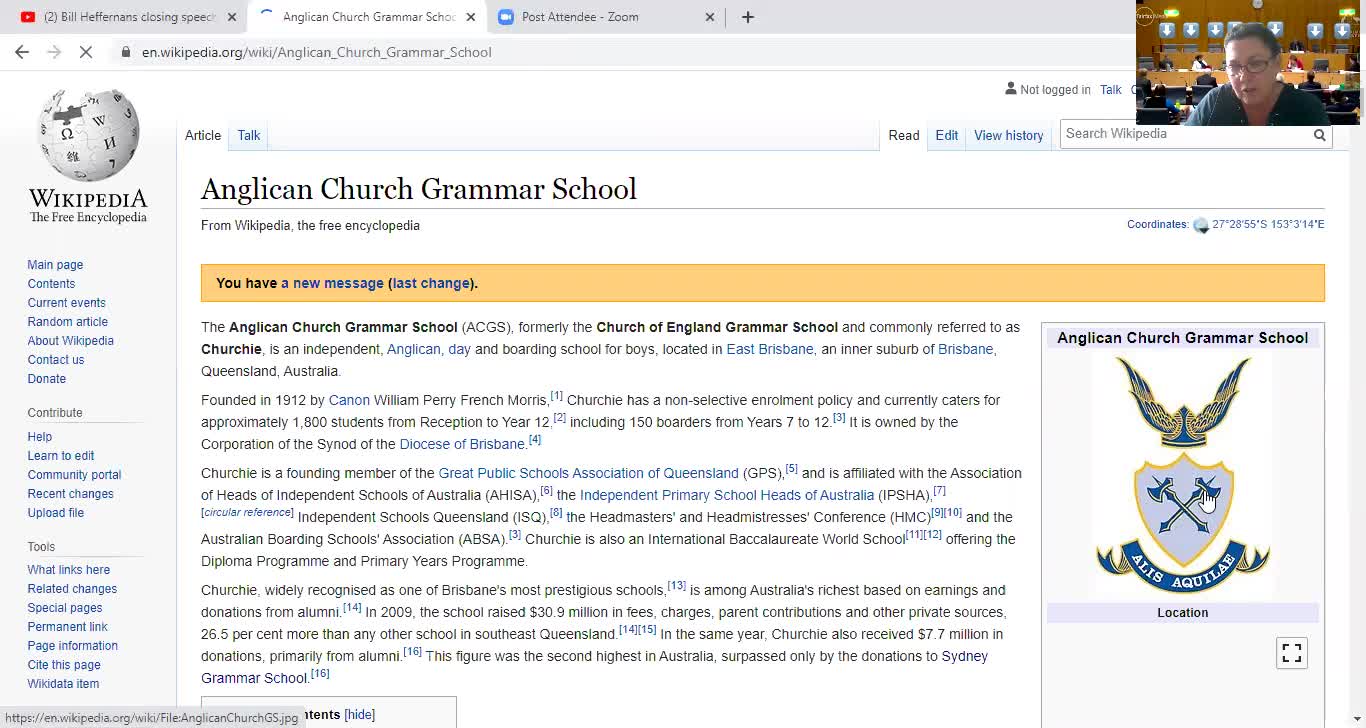Close the Bill Heffernans closing speech tab

pyautogui.click(x=232, y=17)
